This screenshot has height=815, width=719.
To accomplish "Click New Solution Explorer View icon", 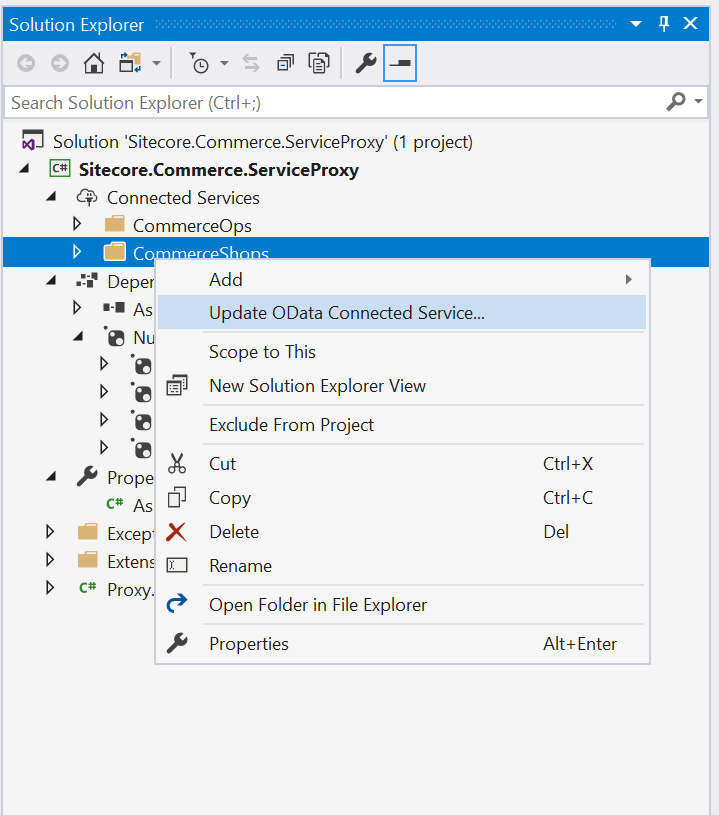I will point(177,386).
